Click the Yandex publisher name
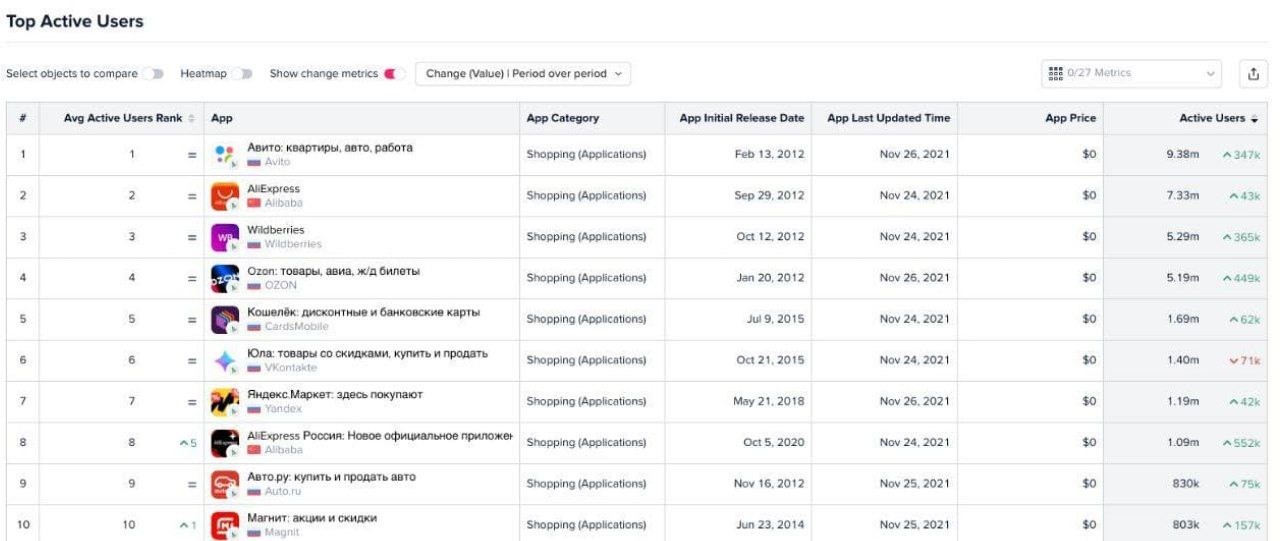 283,408
